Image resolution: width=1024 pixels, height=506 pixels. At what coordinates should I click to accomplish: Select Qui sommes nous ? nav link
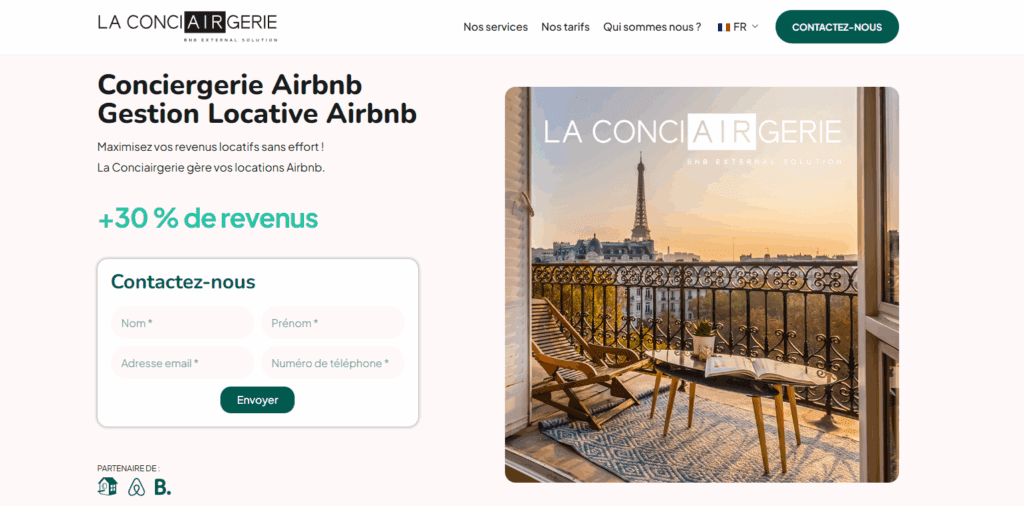click(x=652, y=27)
